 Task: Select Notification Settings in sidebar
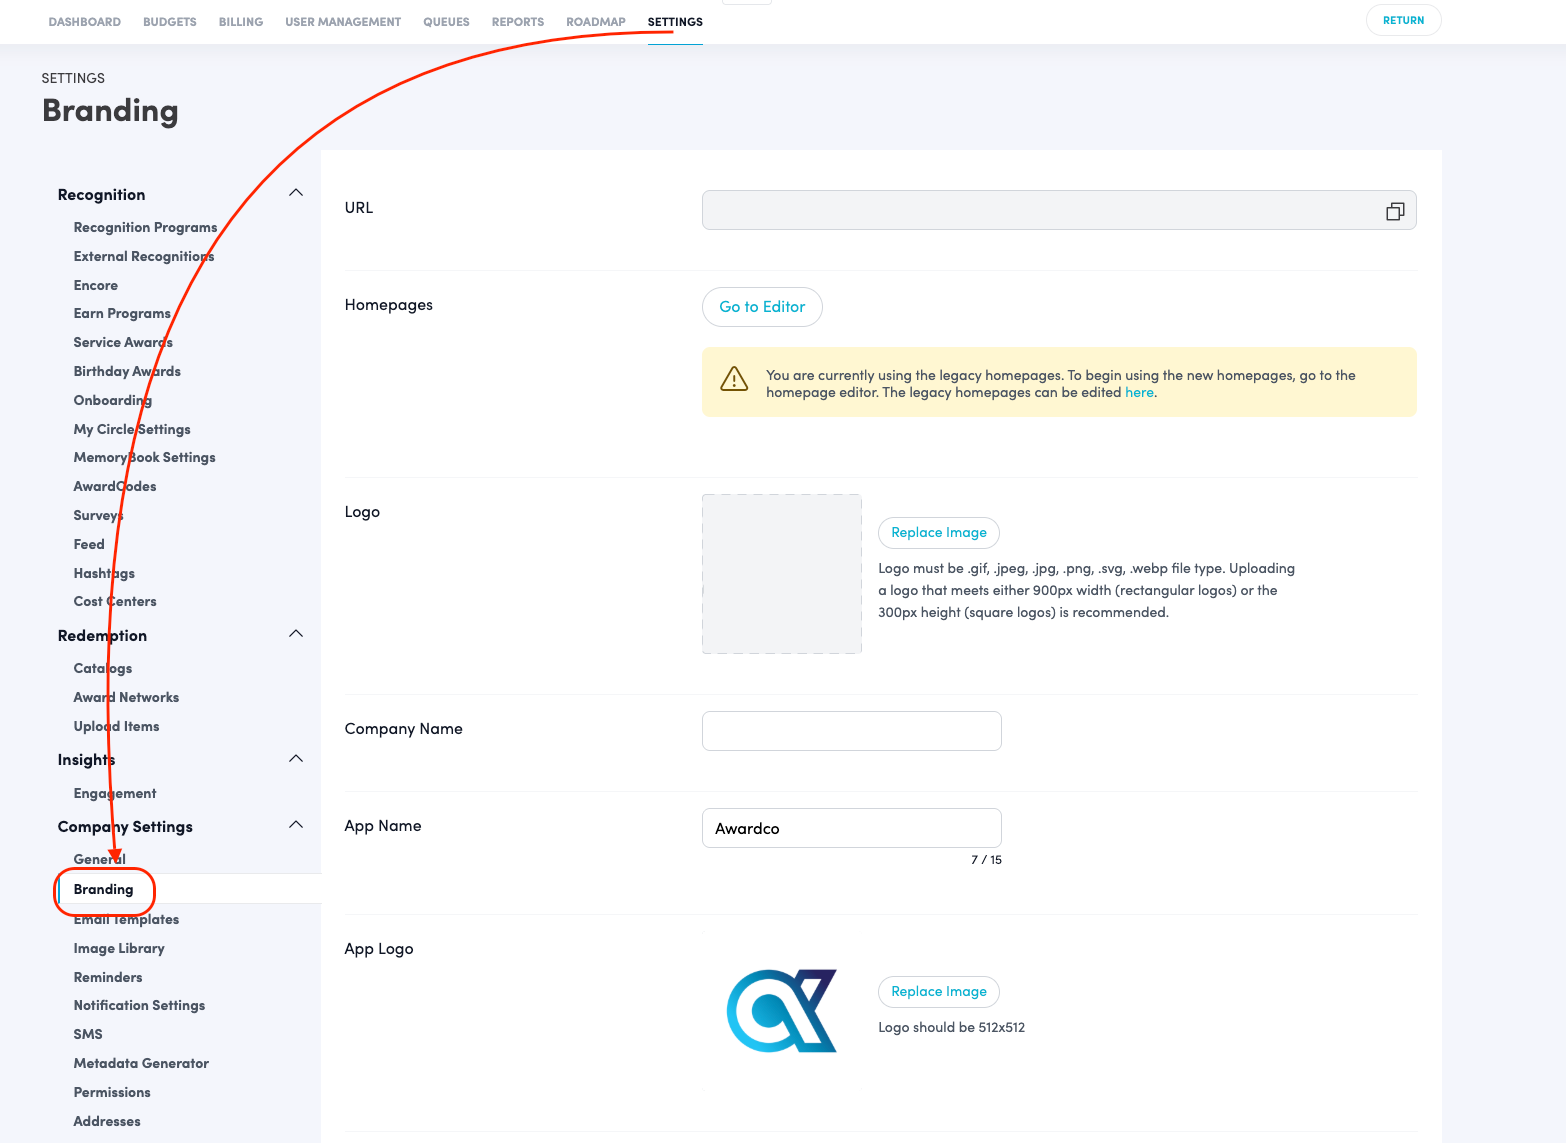(x=139, y=1006)
